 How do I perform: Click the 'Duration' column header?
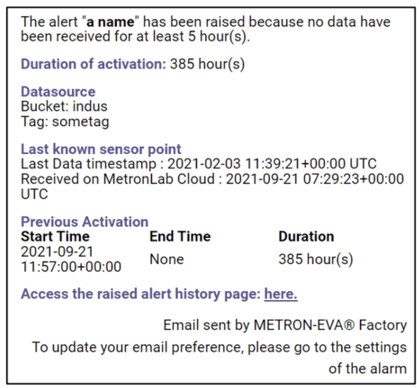[306, 236]
